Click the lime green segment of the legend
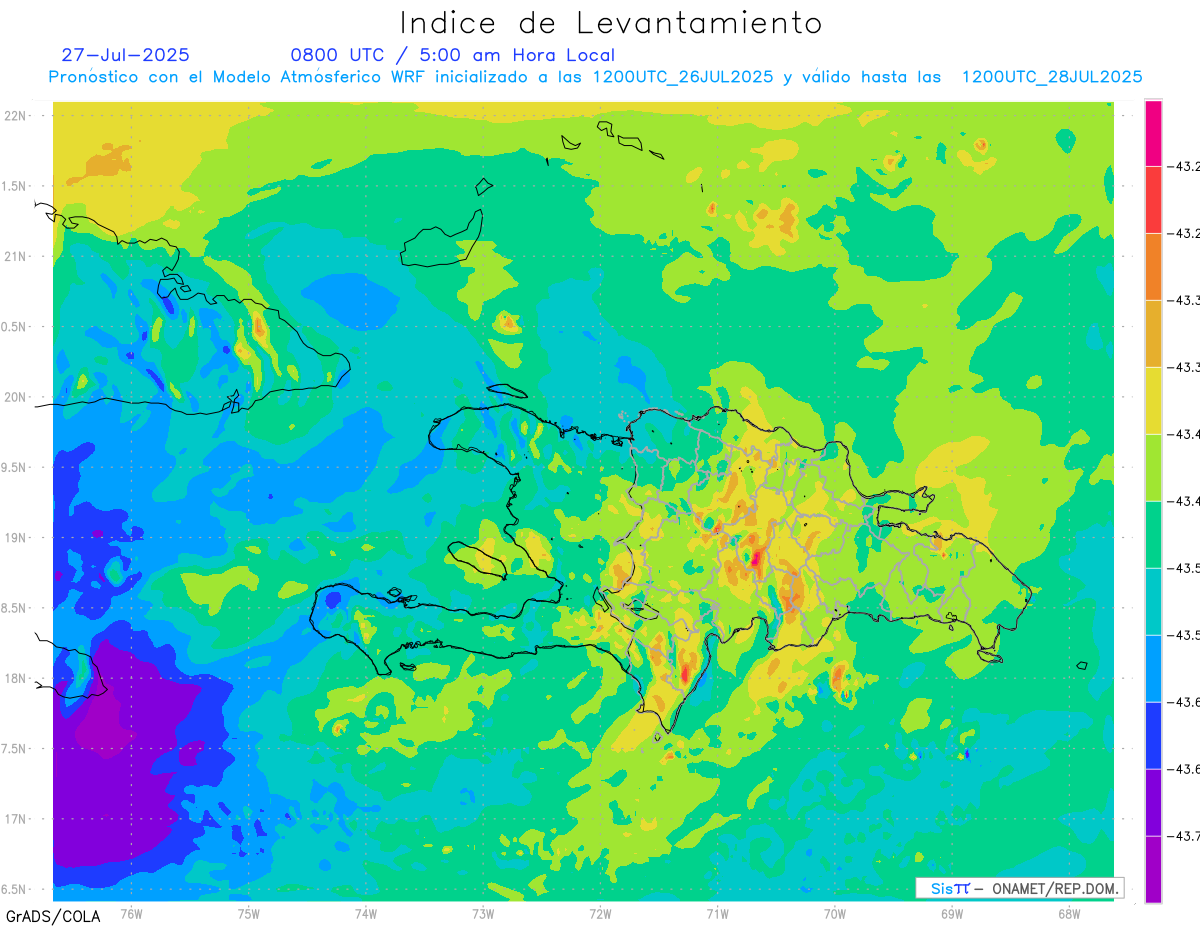Image resolution: width=1200 pixels, height=927 pixels. (x=1153, y=467)
